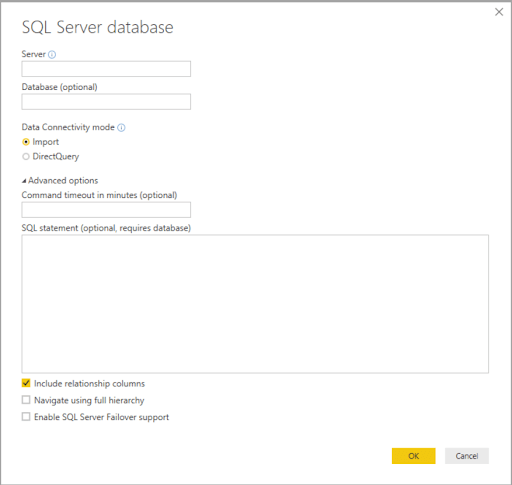The height and width of the screenshot is (485, 512).
Task: Click the 'DirectQuery' label text
Action: tap(56, 157)
